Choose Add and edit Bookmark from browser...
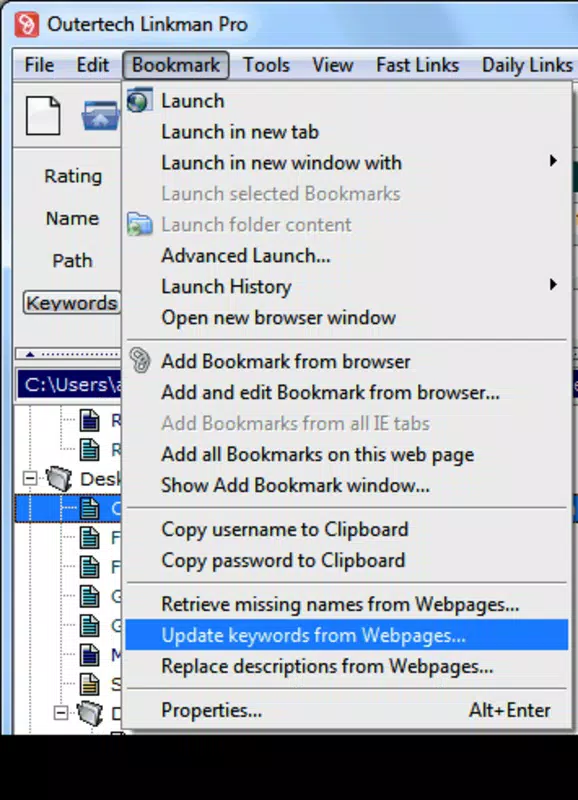578x800 pixels. click(x=347, y=393)
